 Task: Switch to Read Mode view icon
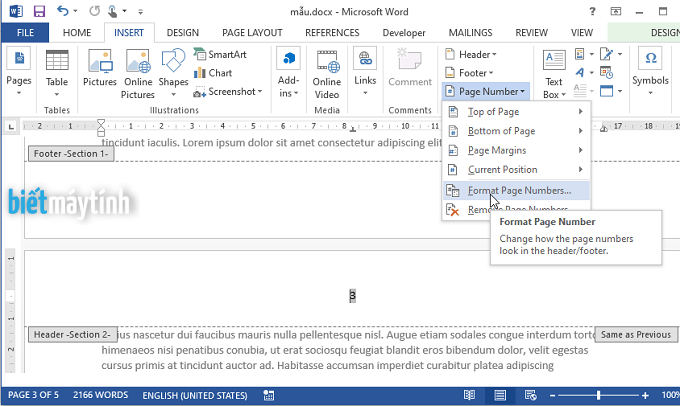pyautogui.click(x=469, y=395)
